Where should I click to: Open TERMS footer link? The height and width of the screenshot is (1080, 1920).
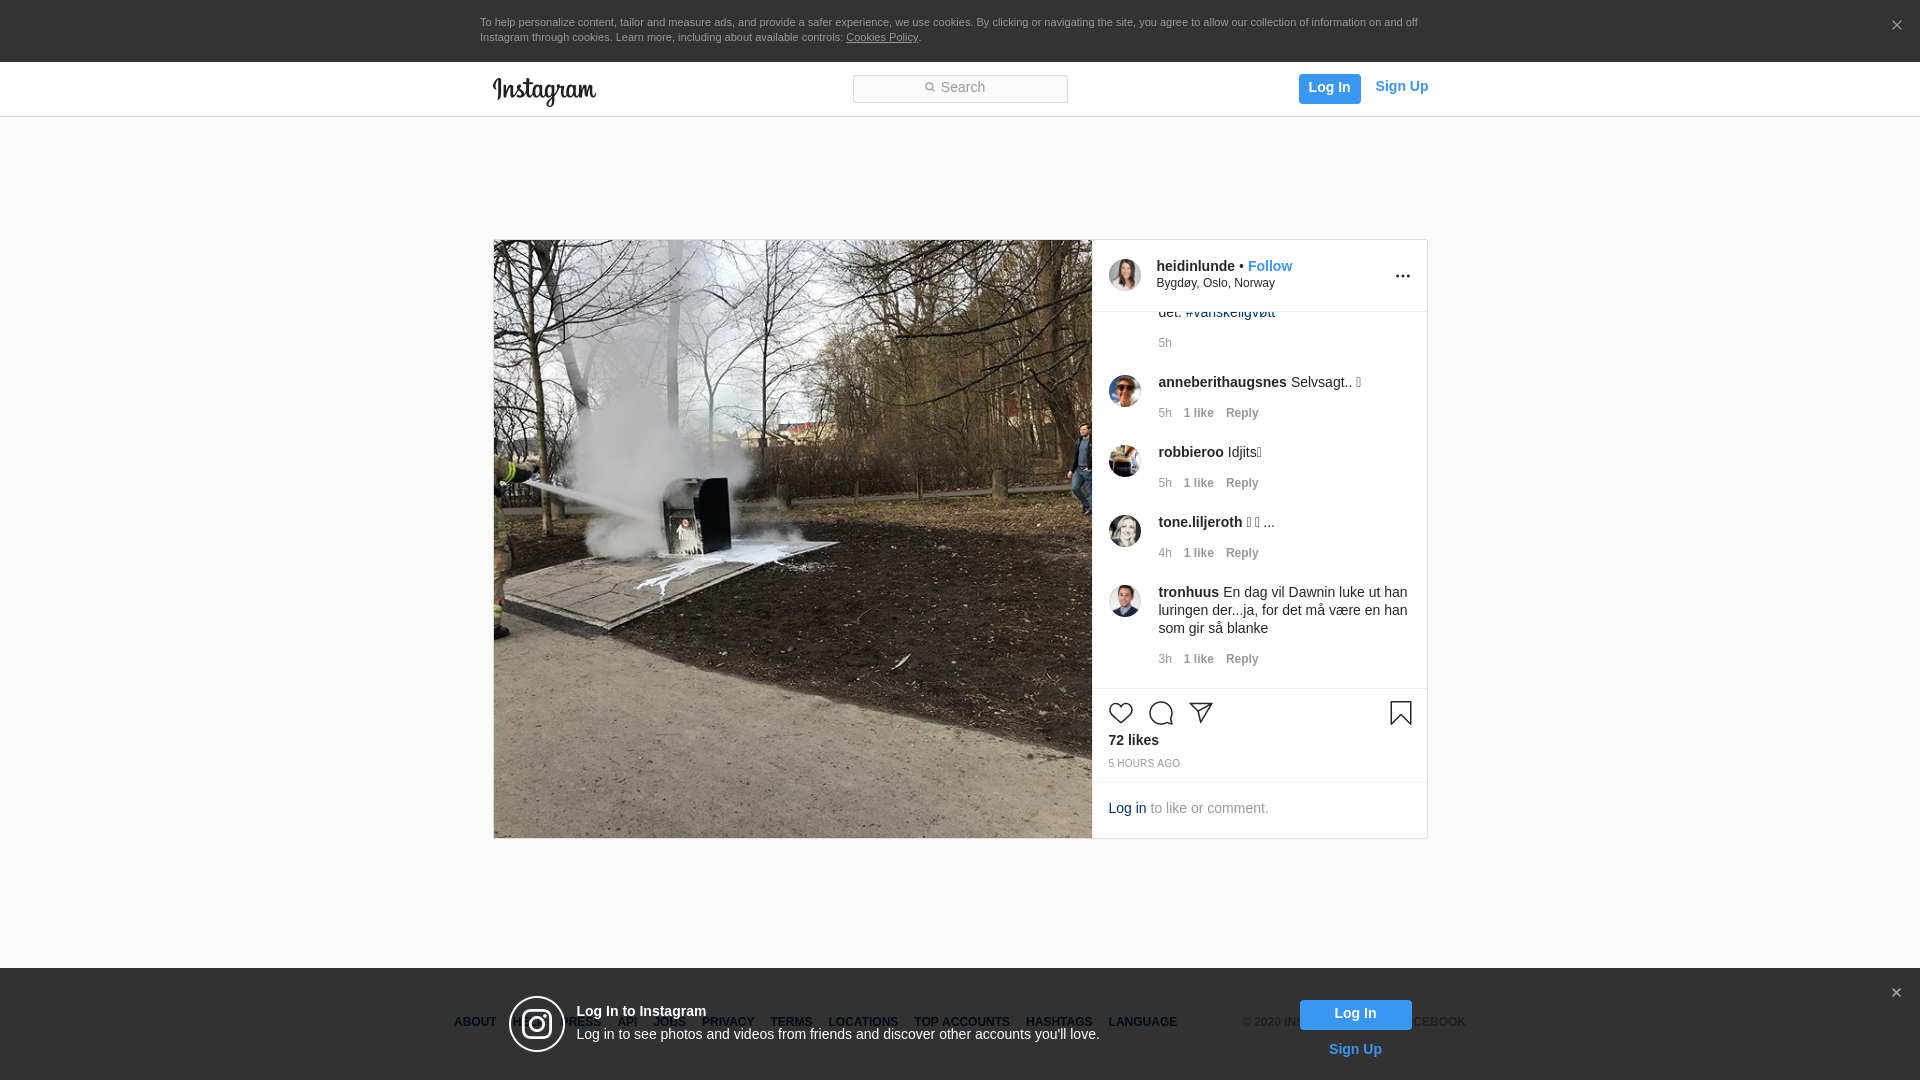(791, 1022)
